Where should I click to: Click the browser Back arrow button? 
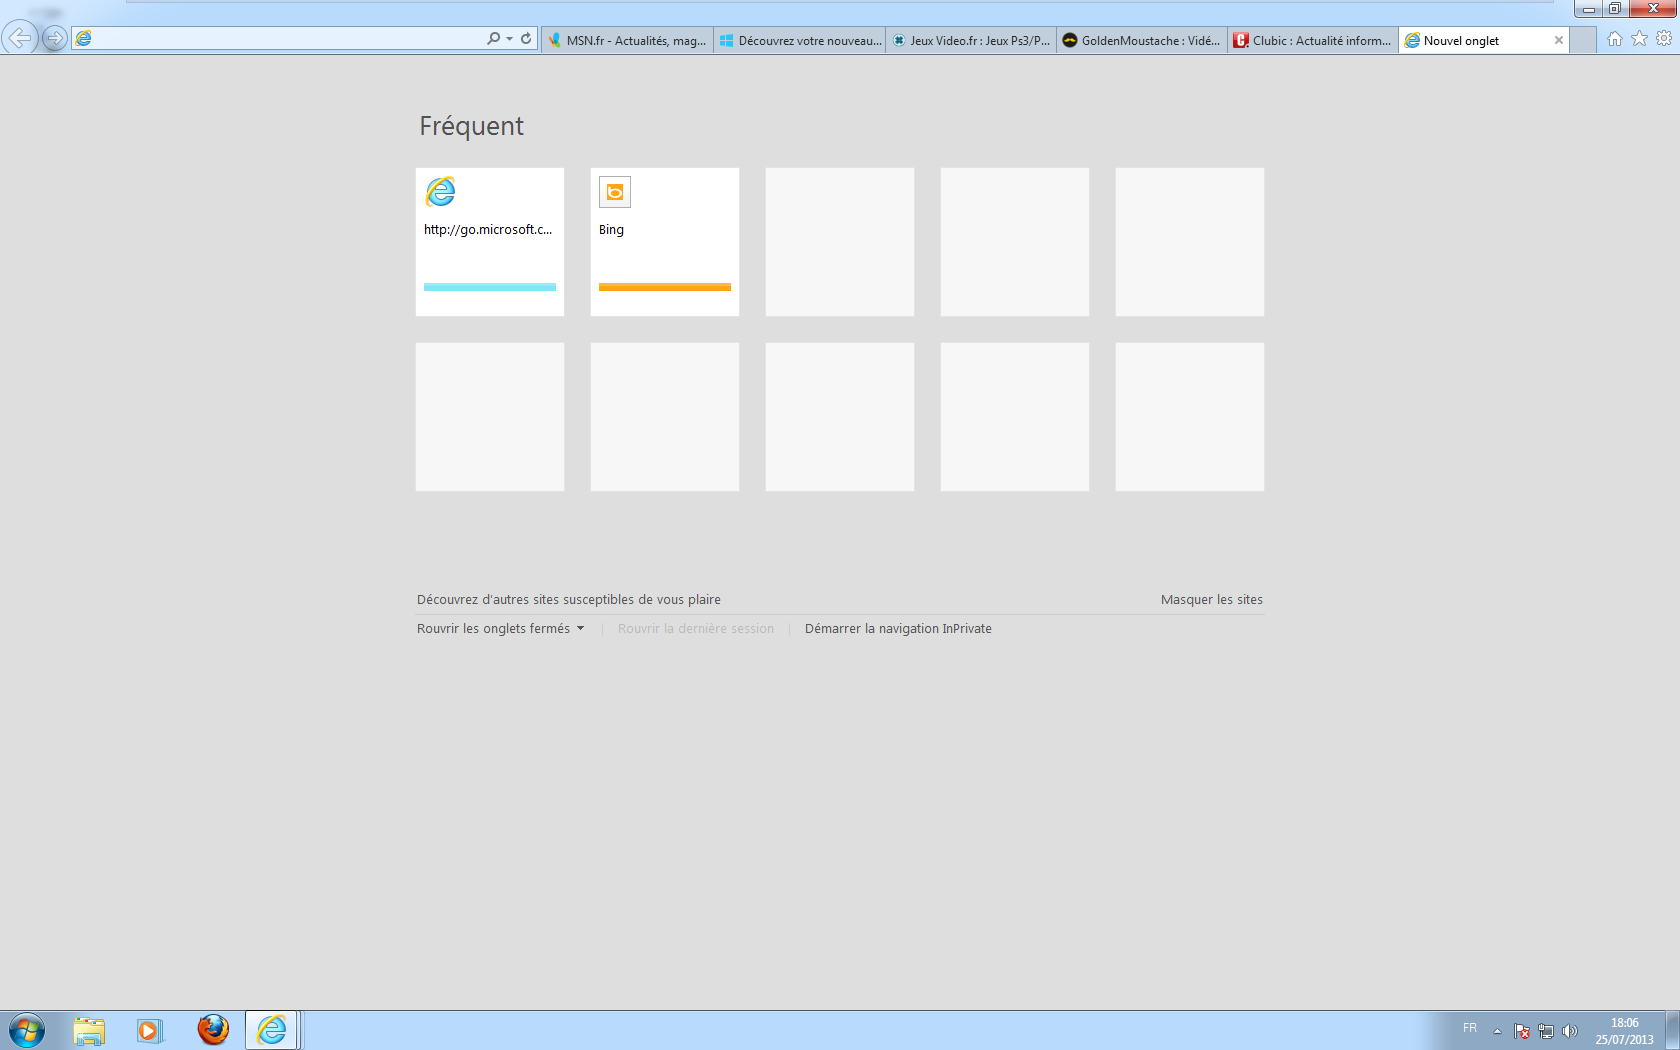19,38
